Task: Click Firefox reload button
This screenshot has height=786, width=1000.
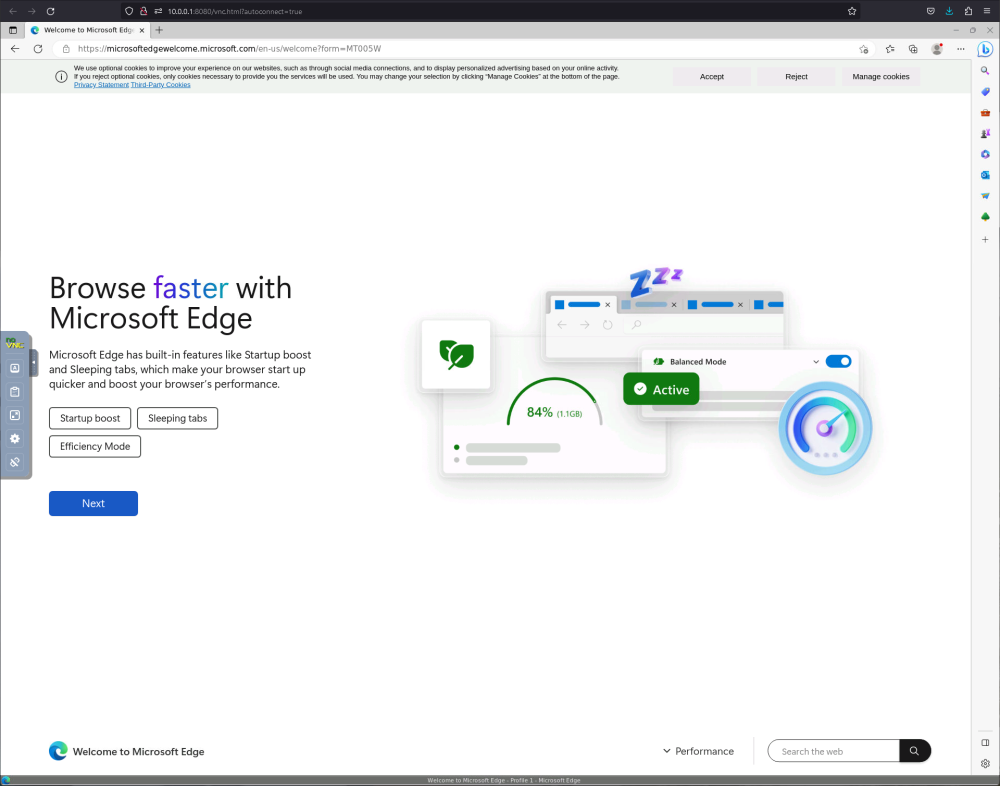Action: (x=50, y=11)
